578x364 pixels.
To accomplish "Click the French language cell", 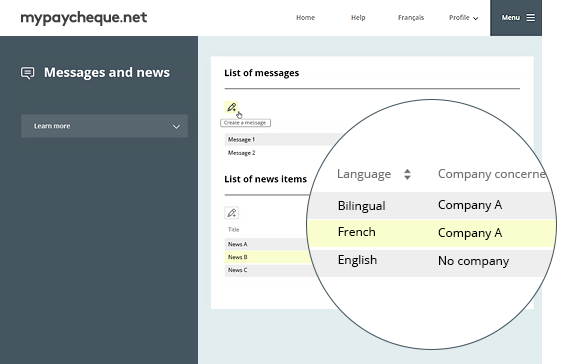I will (x=356, y=232).
